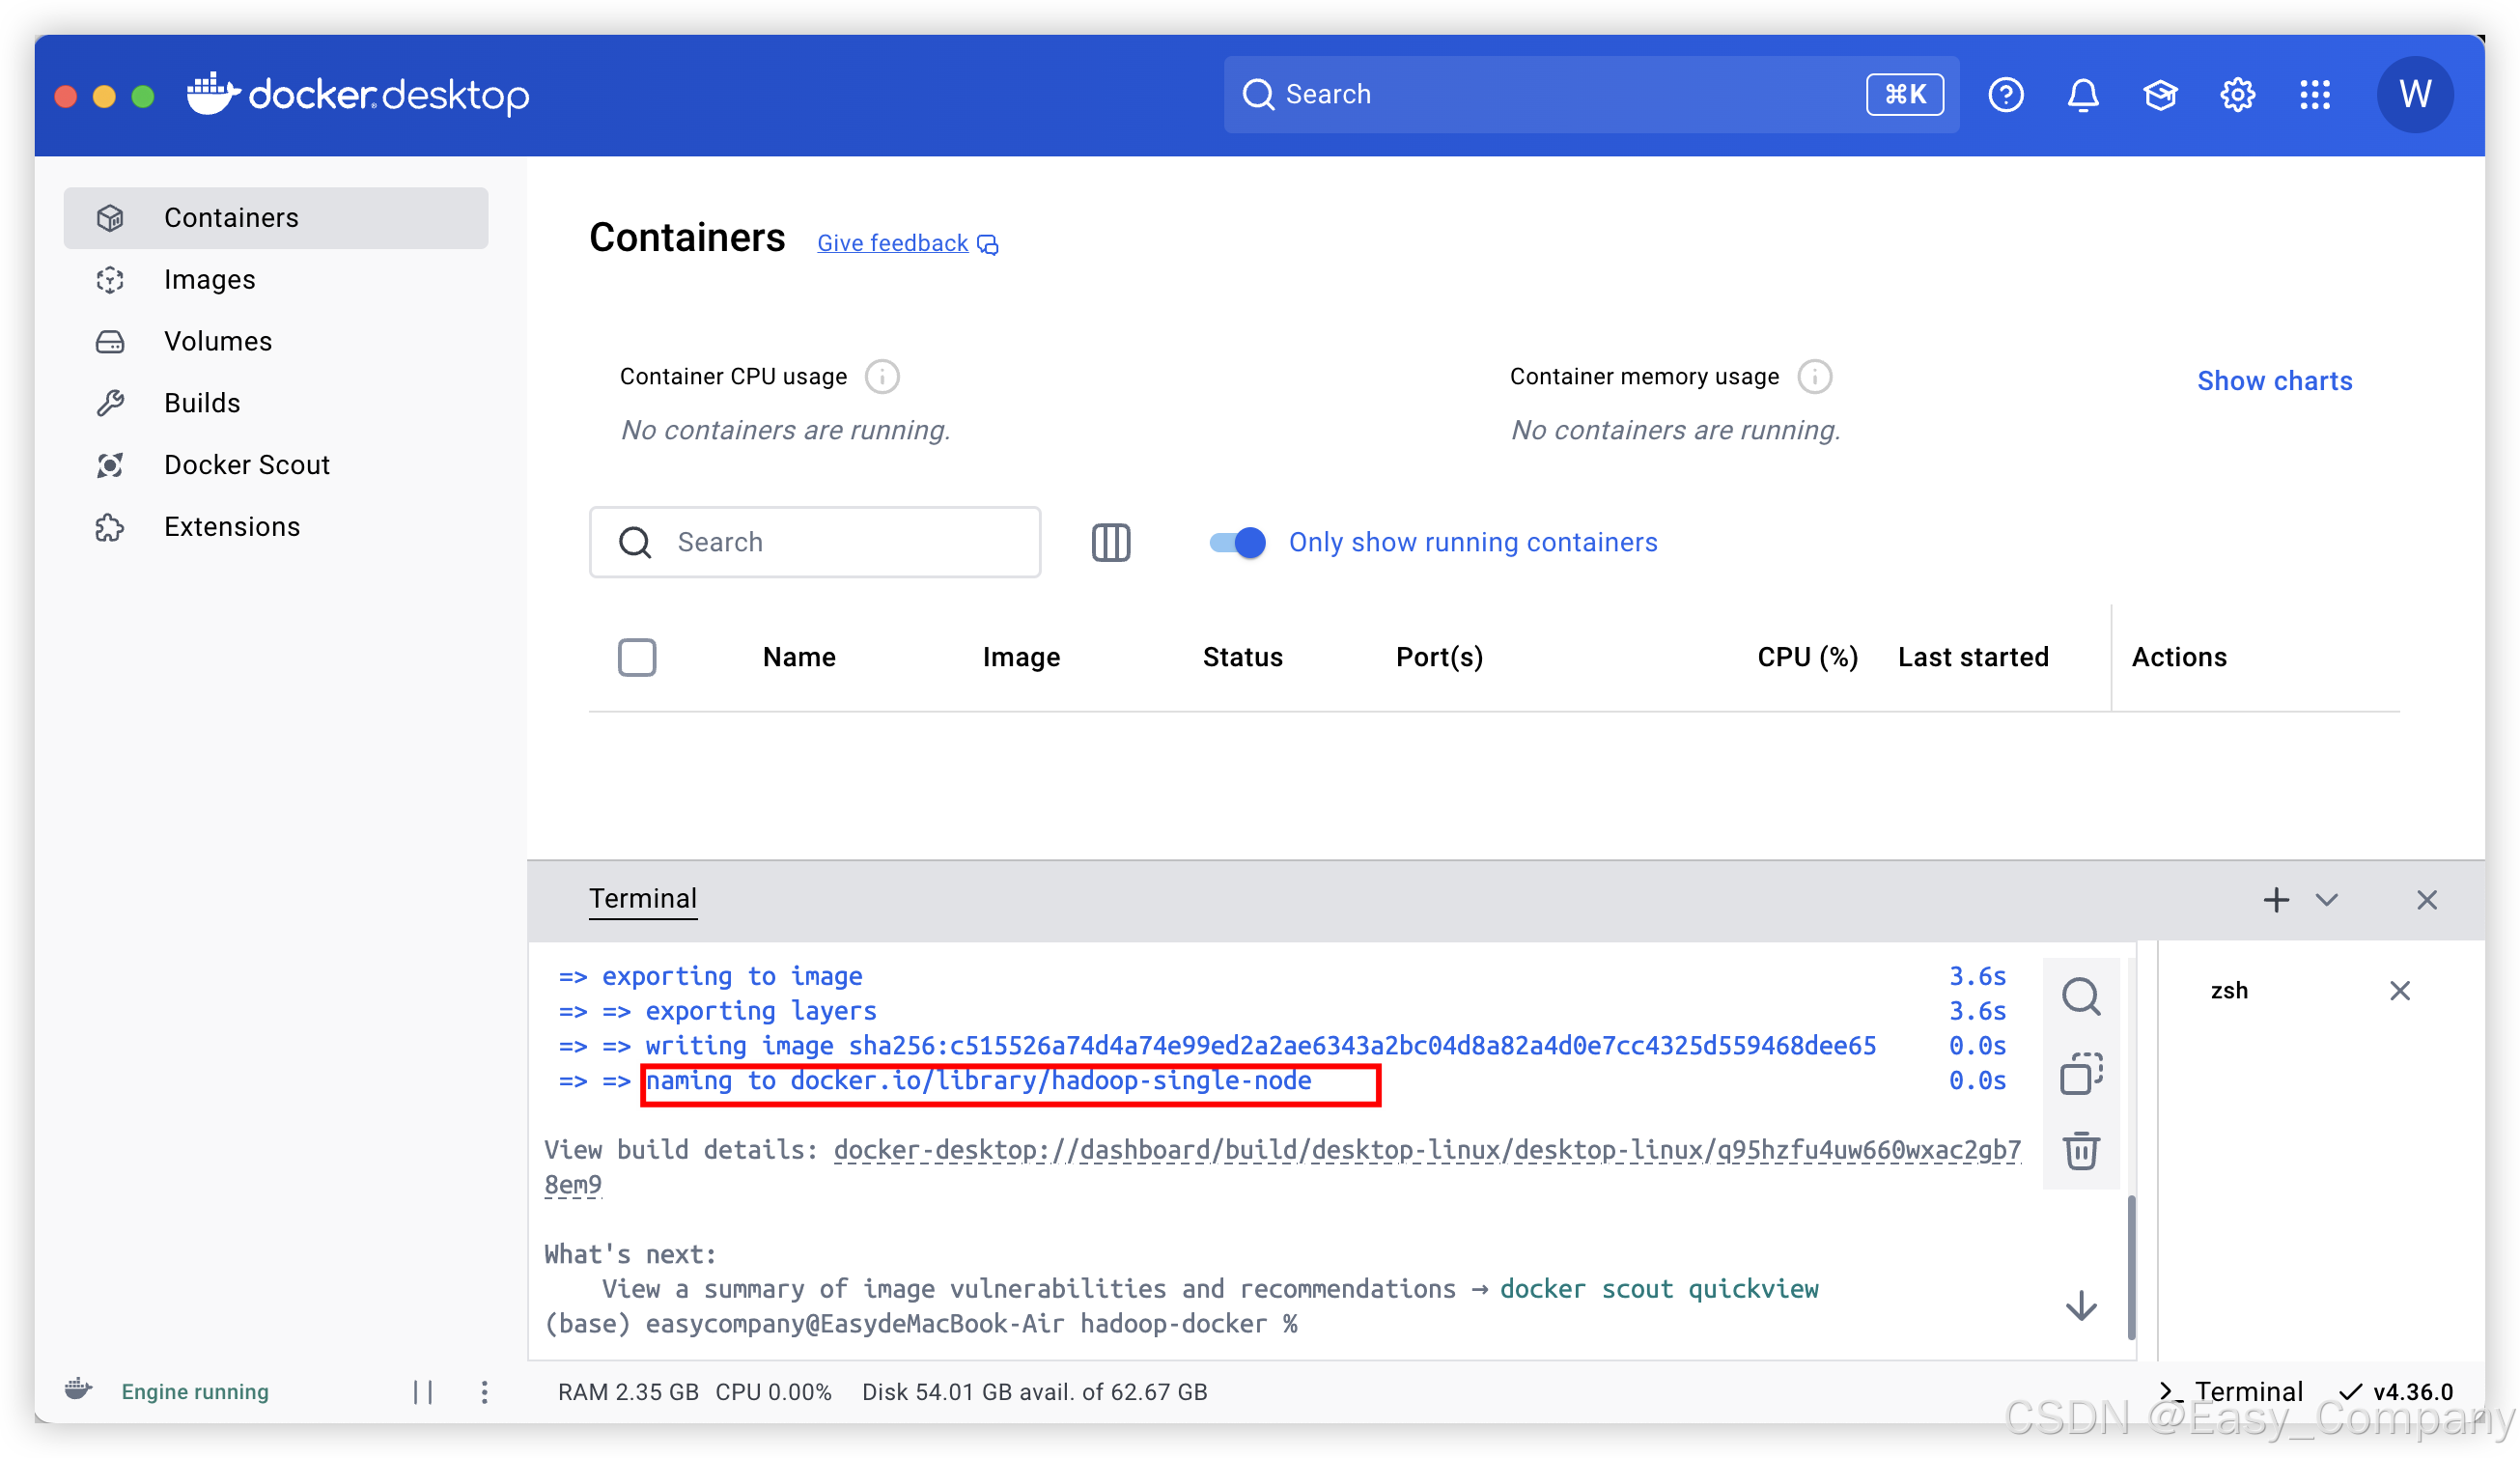
Task: Open engine options three-dot menu
Action: [484, 1392]
